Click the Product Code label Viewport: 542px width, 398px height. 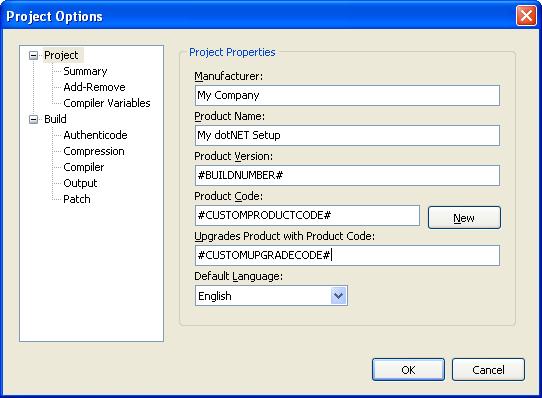click(228, 196)
